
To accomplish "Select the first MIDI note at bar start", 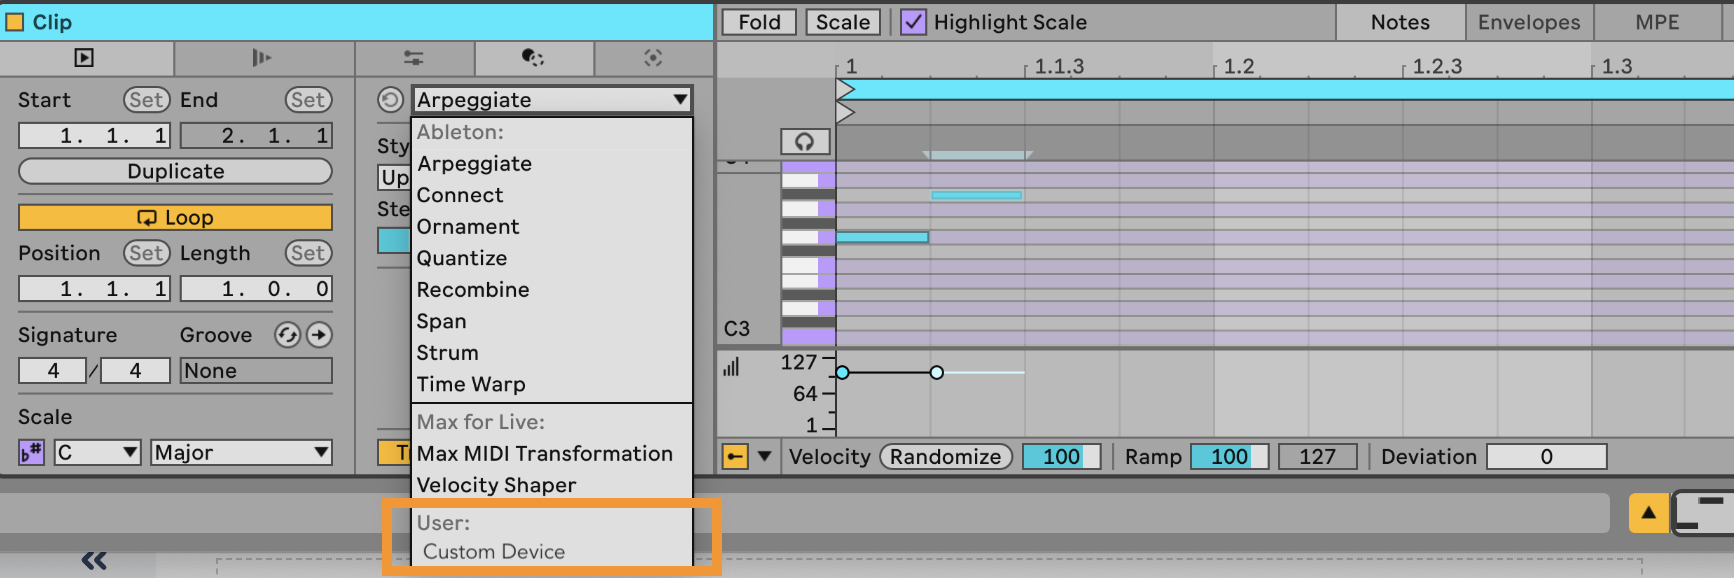I will 882,237.
